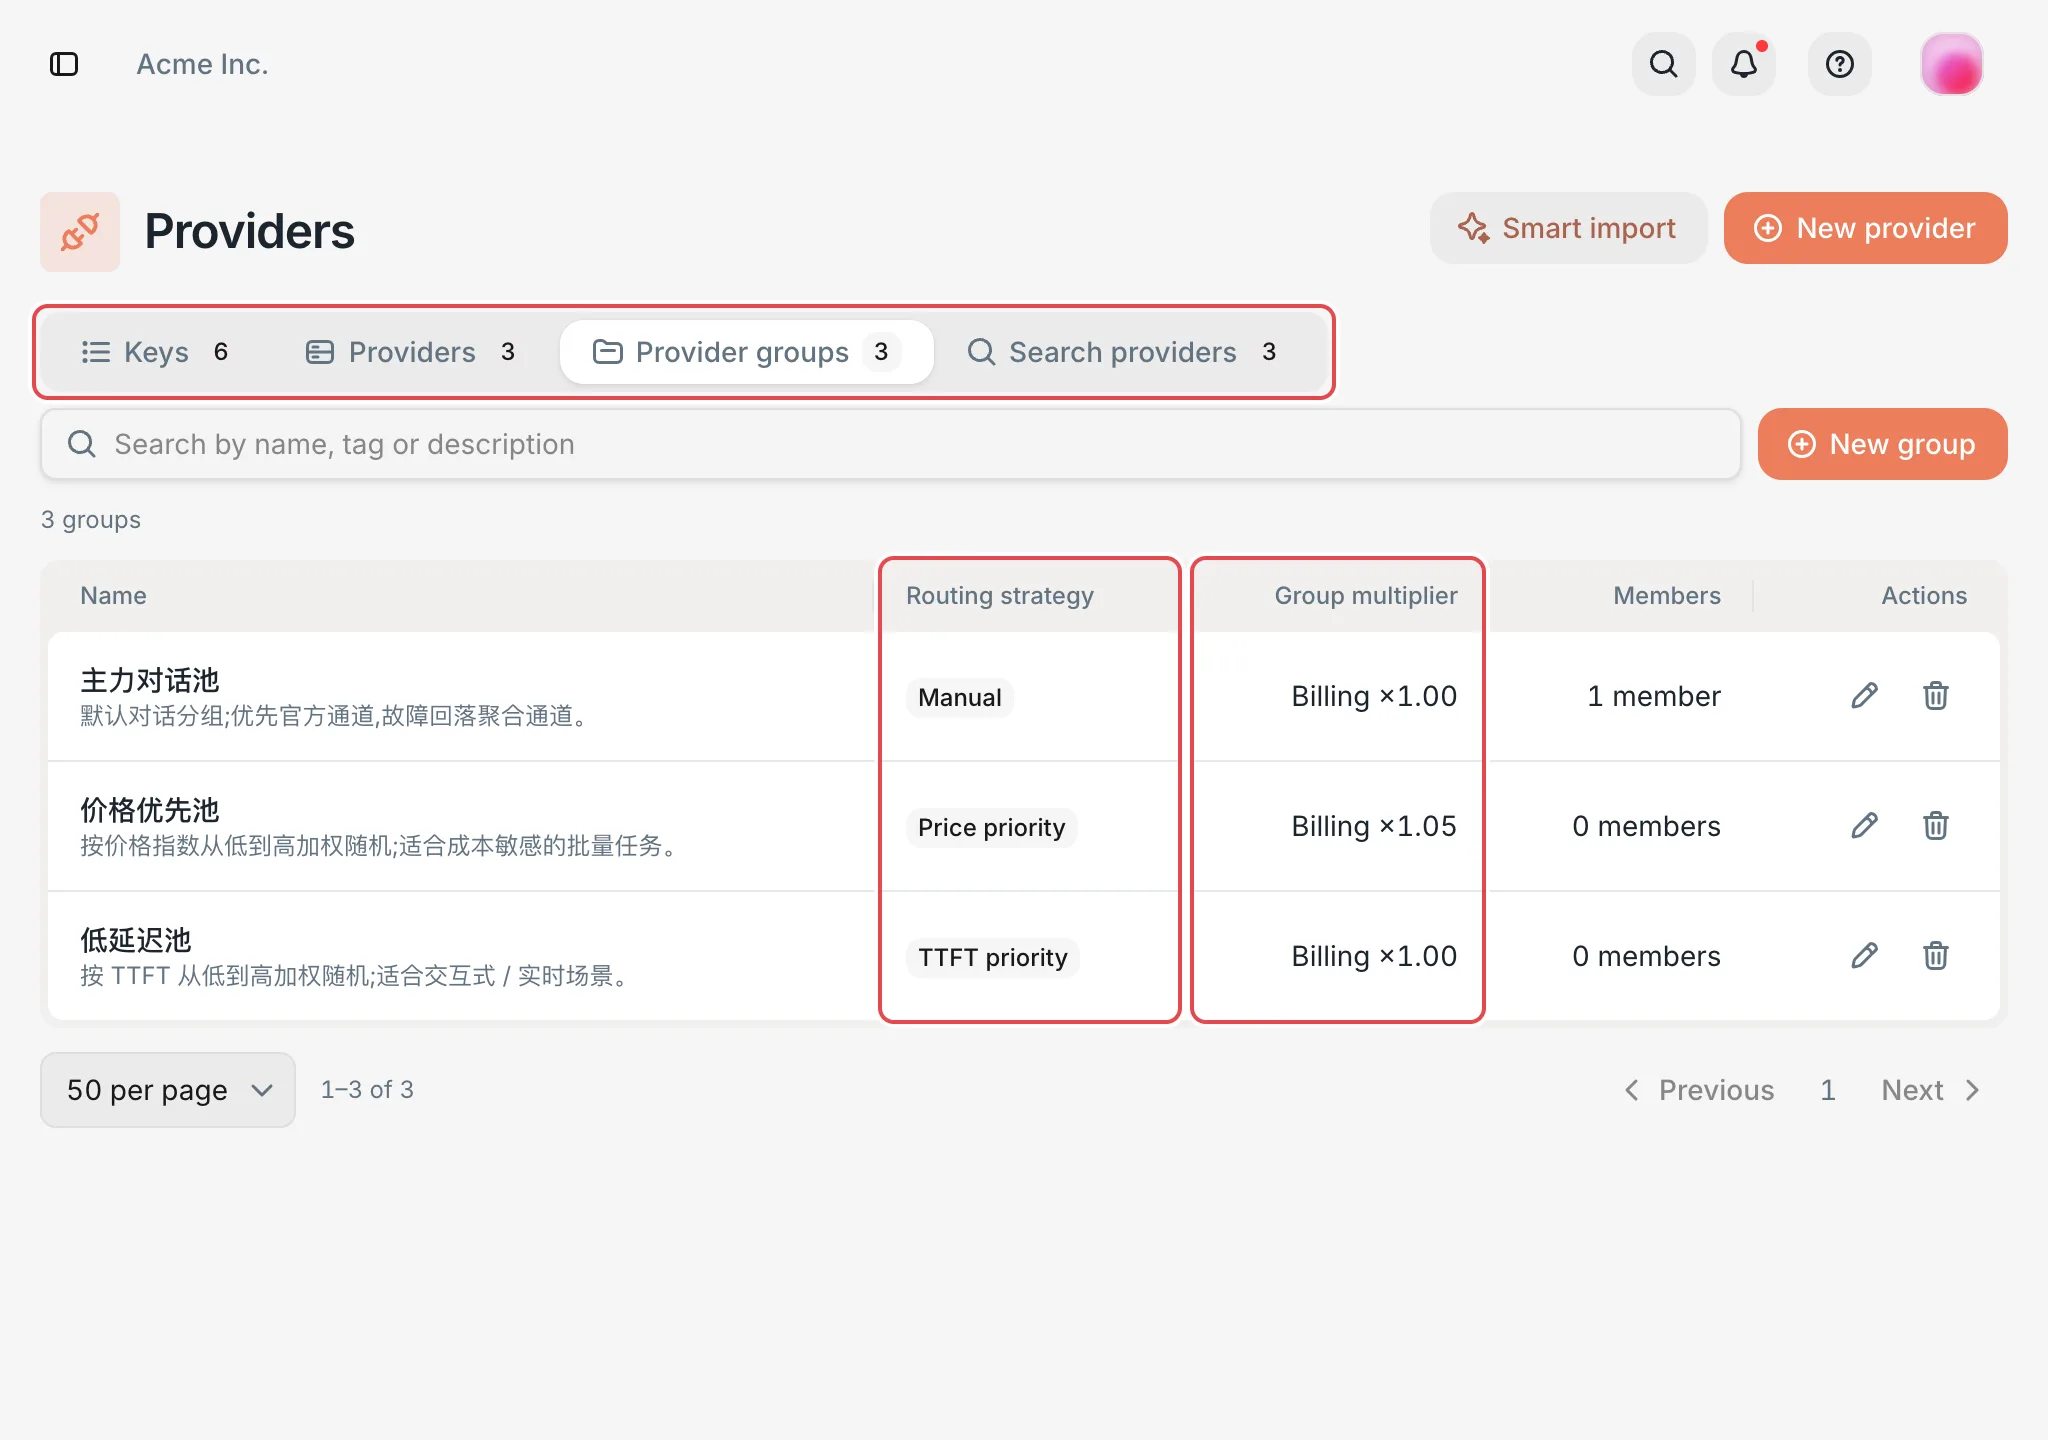Focus the search by name field

click(890, 444)
